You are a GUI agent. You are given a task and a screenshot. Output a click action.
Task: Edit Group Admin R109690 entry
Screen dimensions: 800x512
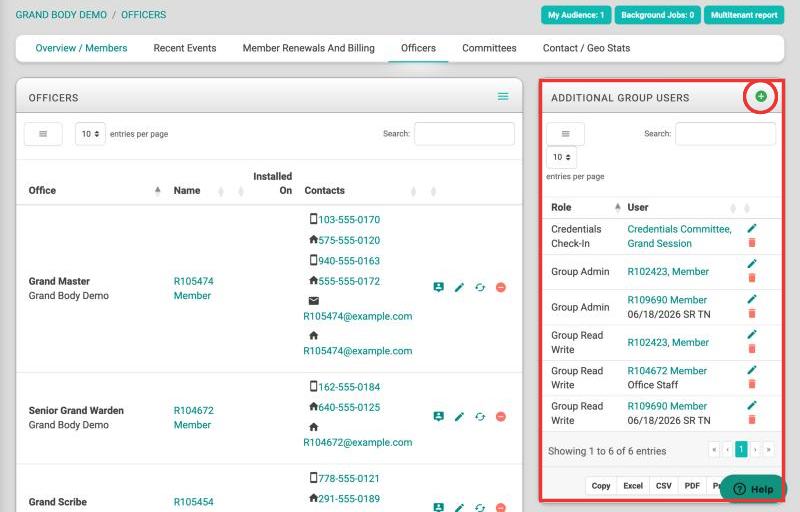click(752, 299)
